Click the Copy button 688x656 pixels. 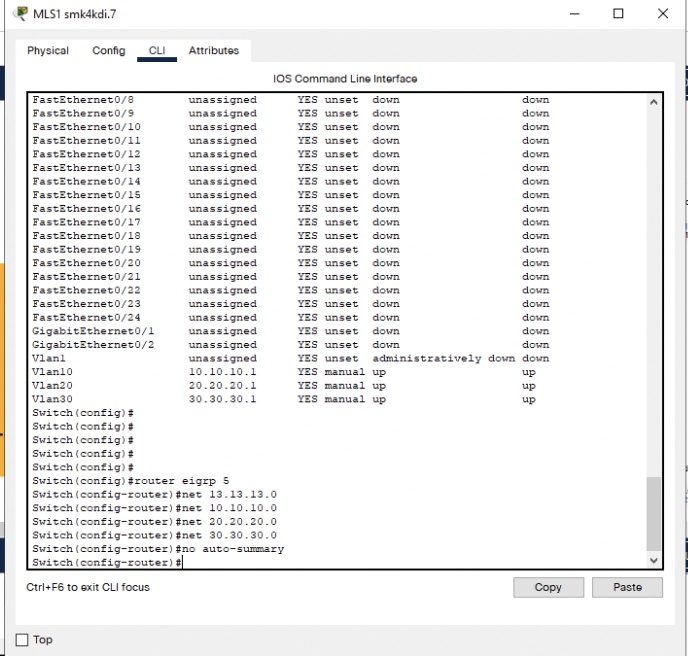(548, 587)
